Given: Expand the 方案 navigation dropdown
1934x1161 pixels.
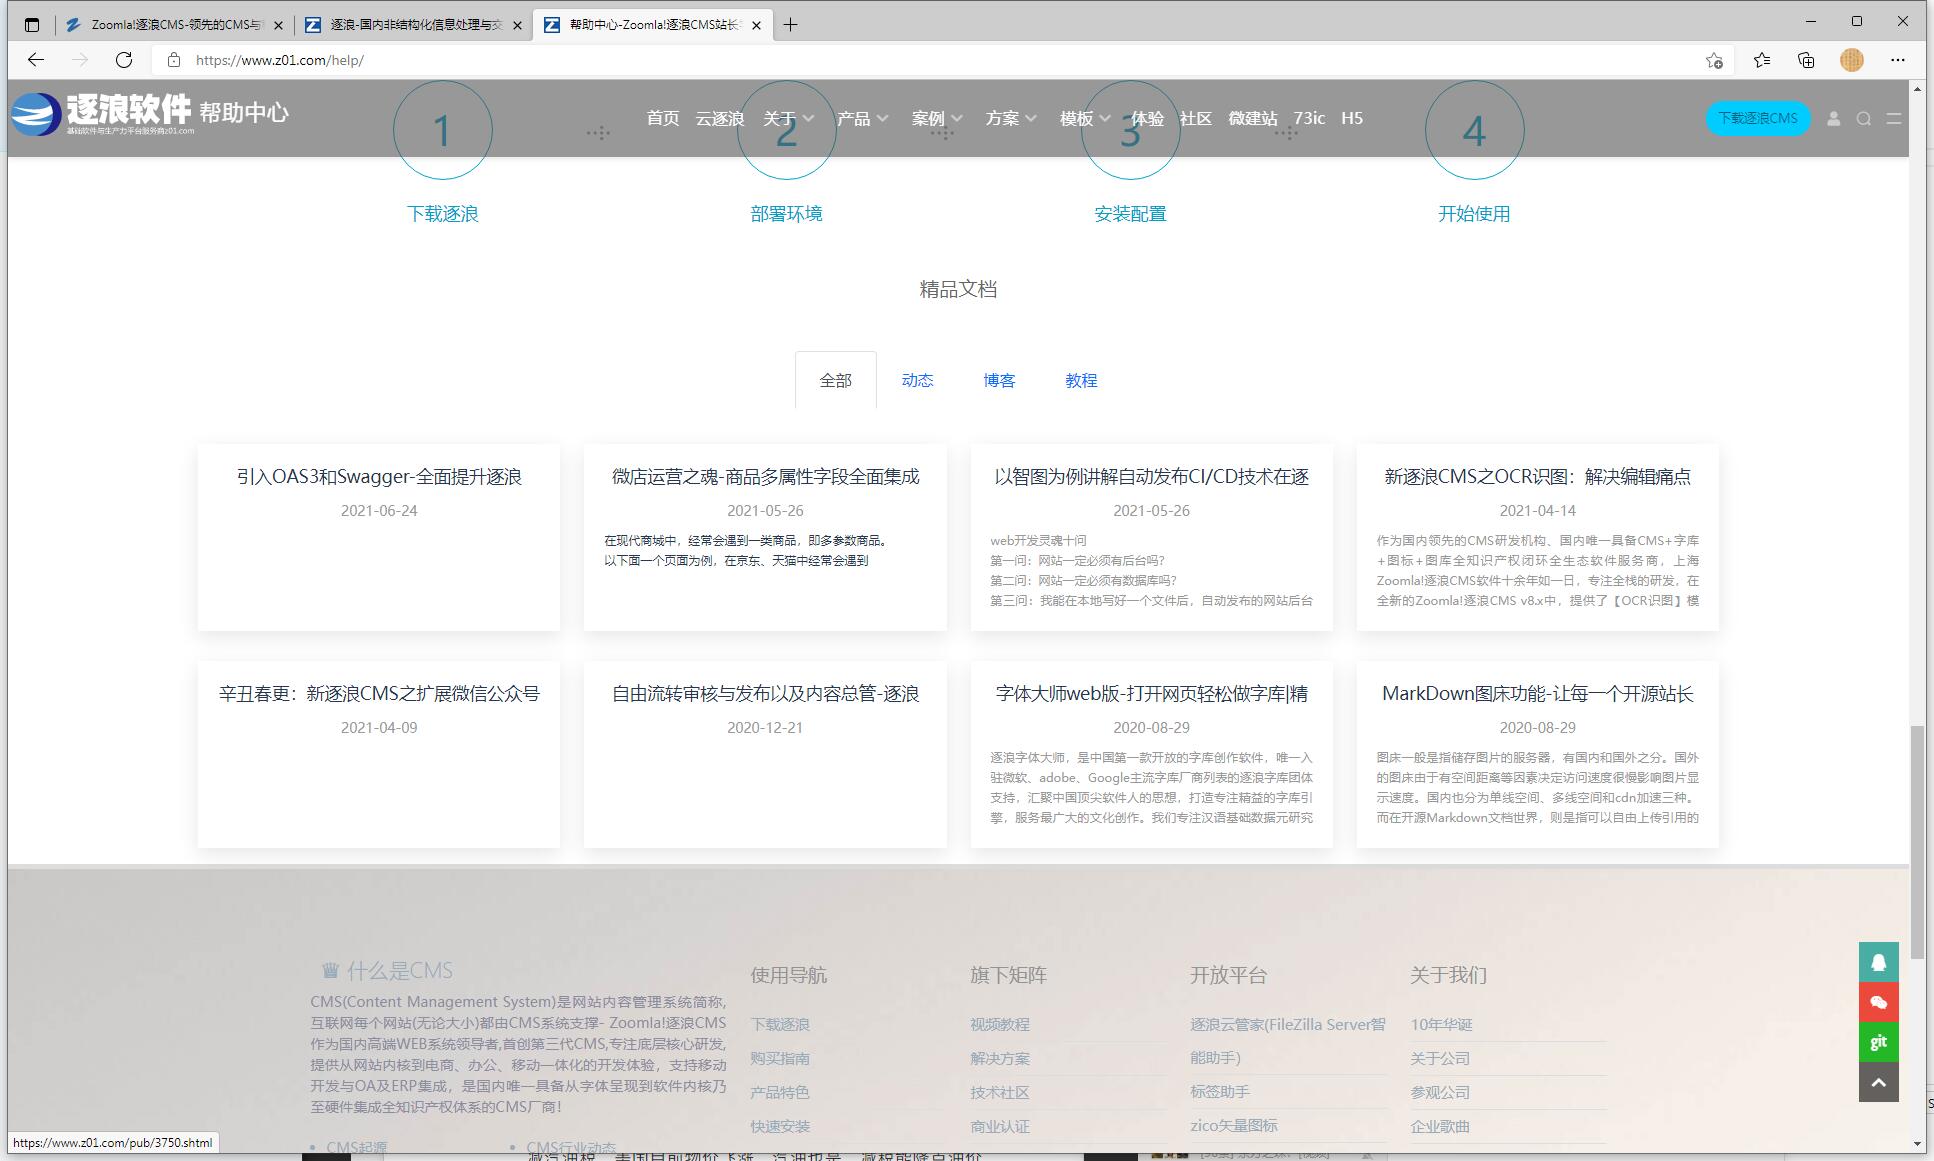Looking at the screenshot, I should tap(1010, 118).
